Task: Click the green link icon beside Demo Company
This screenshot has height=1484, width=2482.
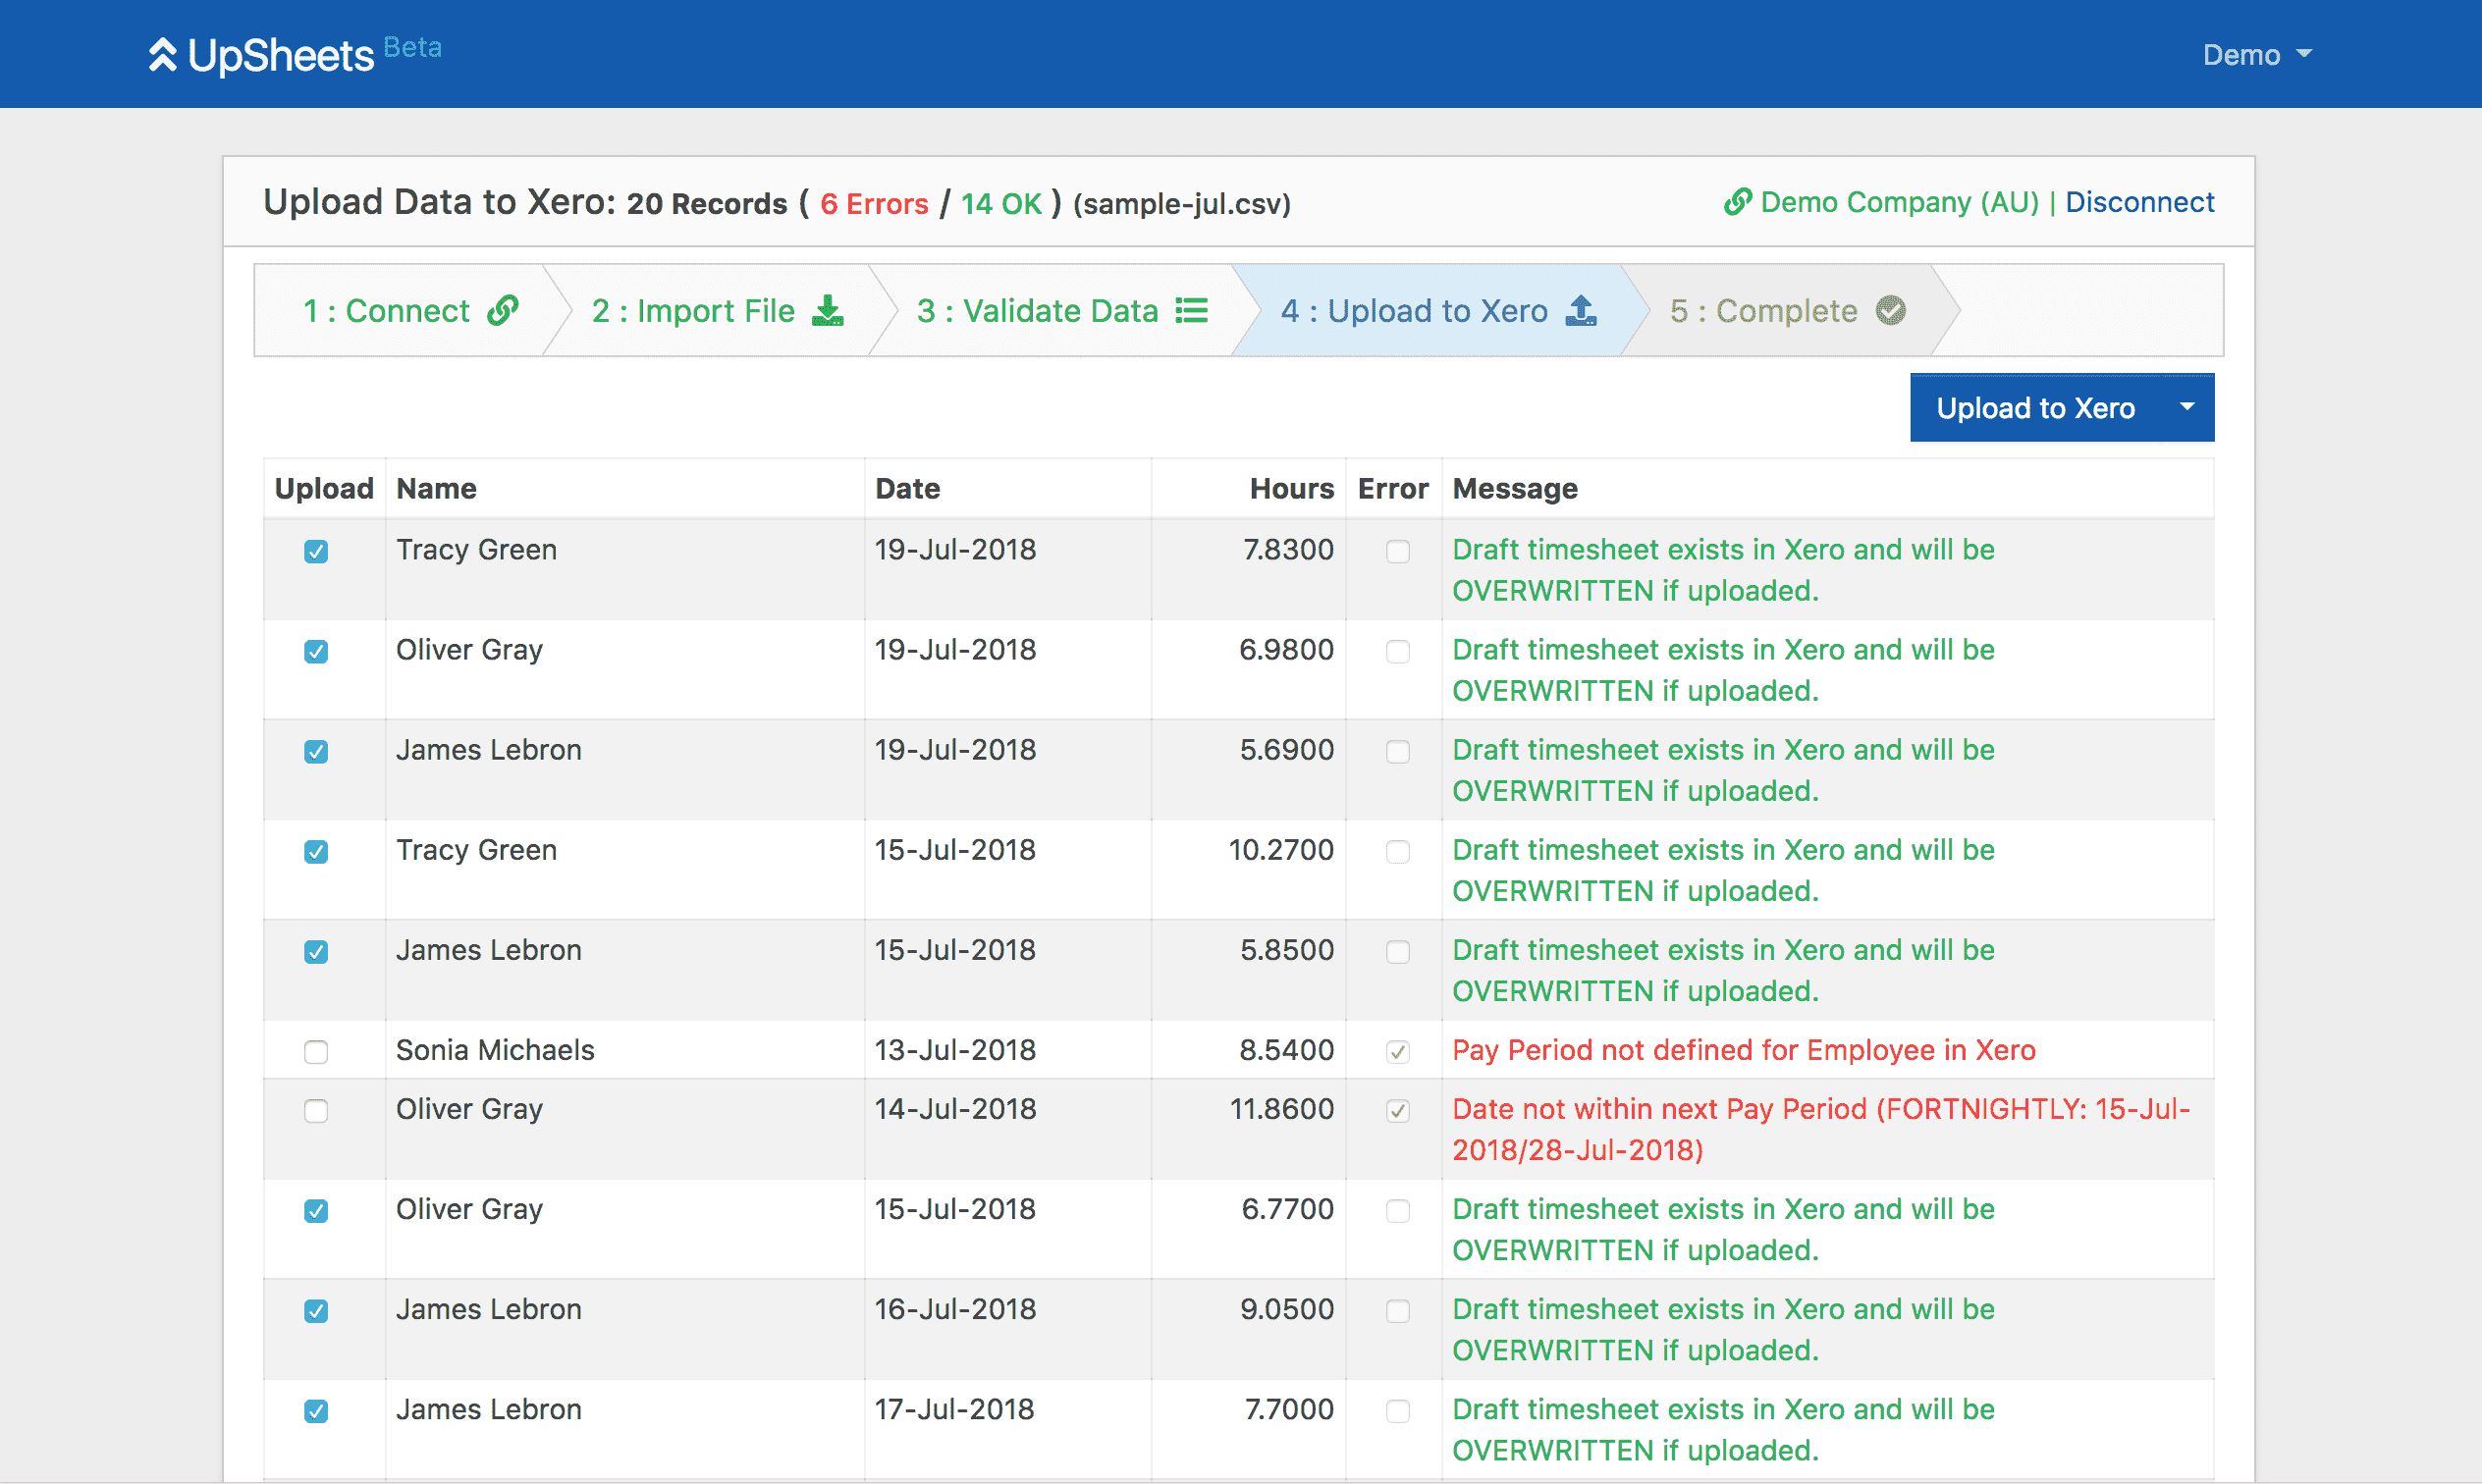Action: pyautogui.click(x=1737, y=203)
